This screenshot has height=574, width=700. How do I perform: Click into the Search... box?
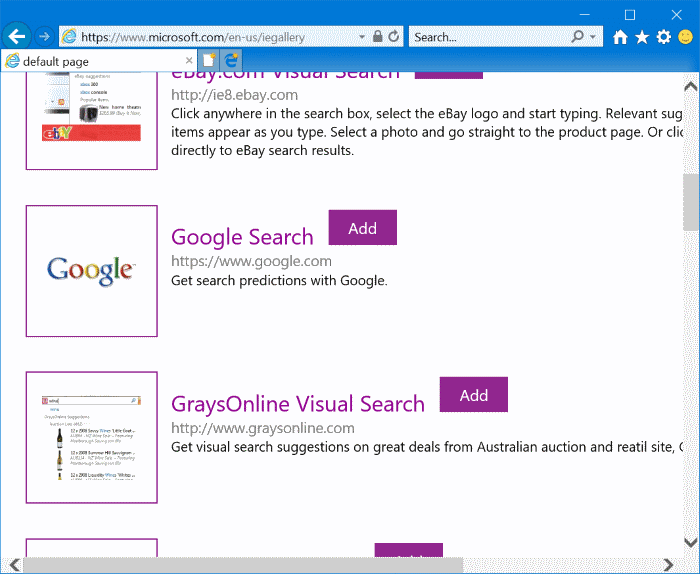490,37
